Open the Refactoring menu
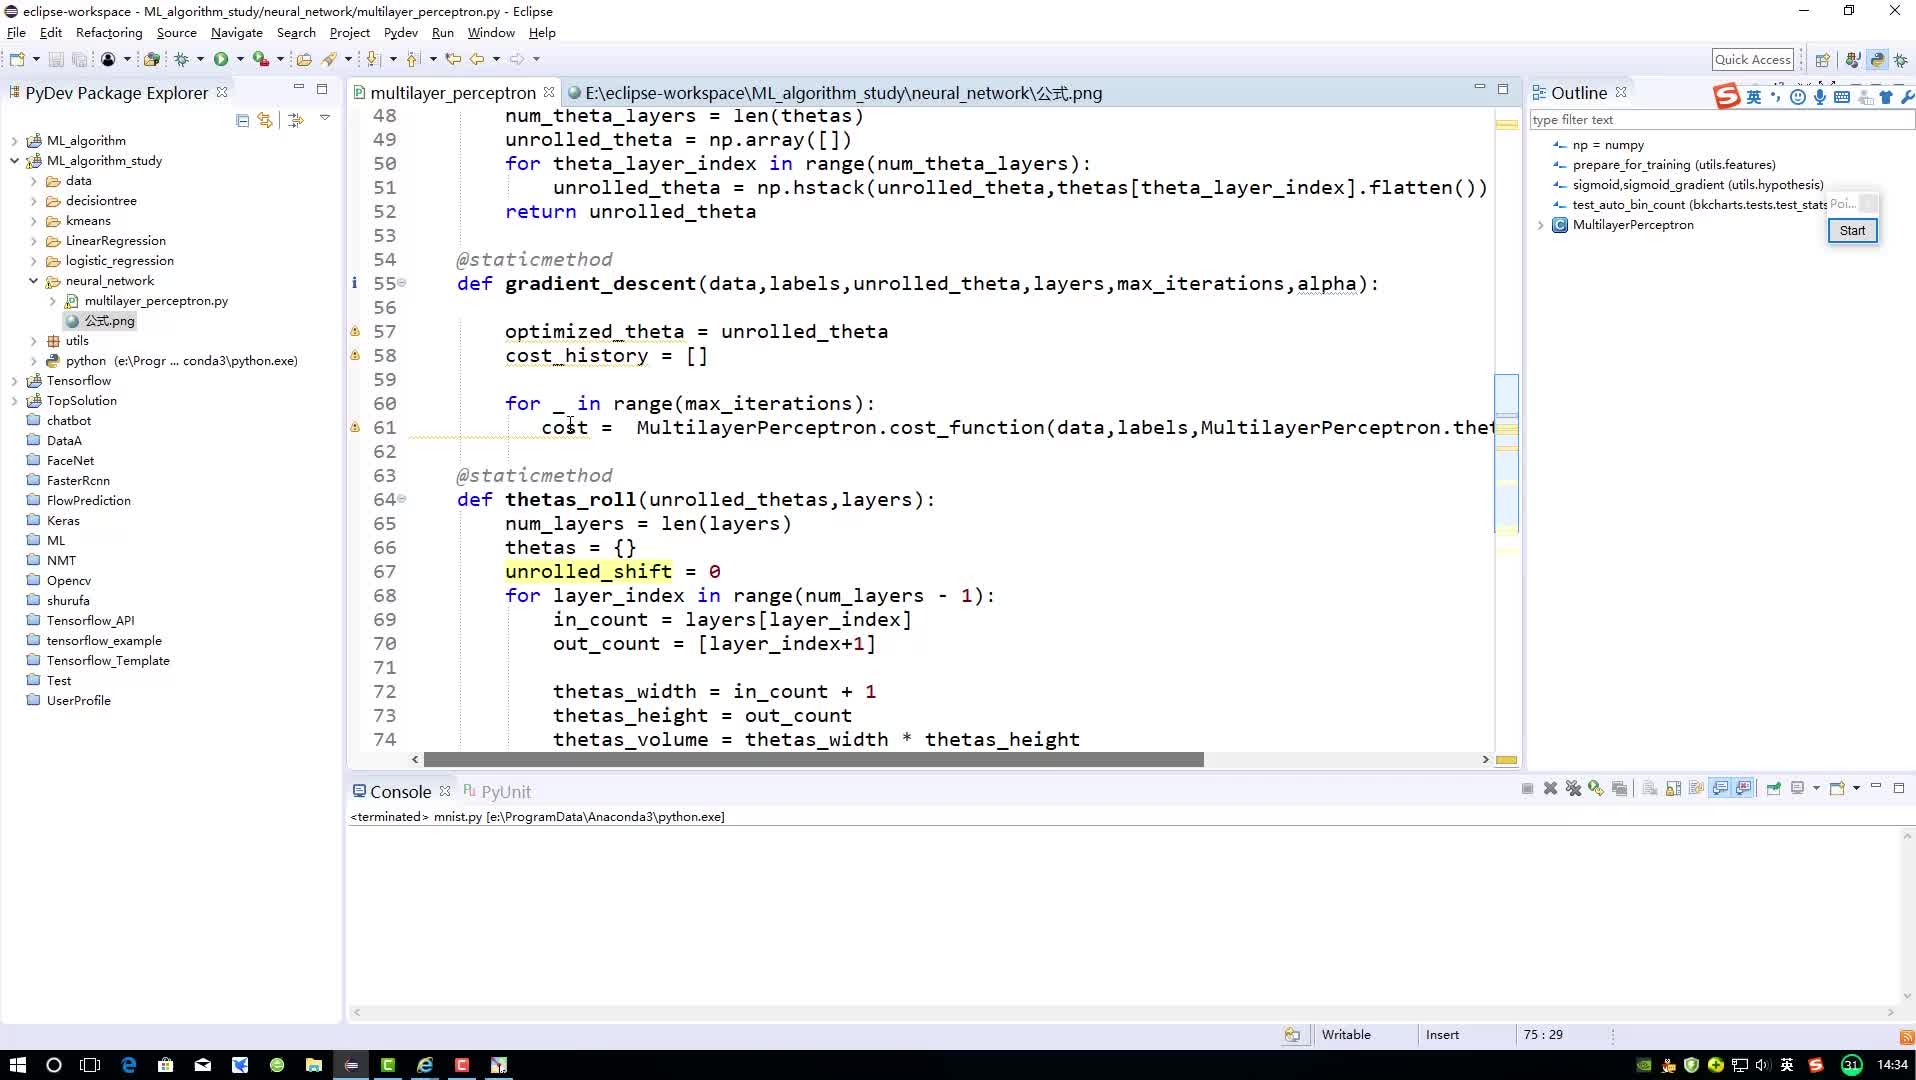This screenshot has width=1916, height=1080. (109, 33)
